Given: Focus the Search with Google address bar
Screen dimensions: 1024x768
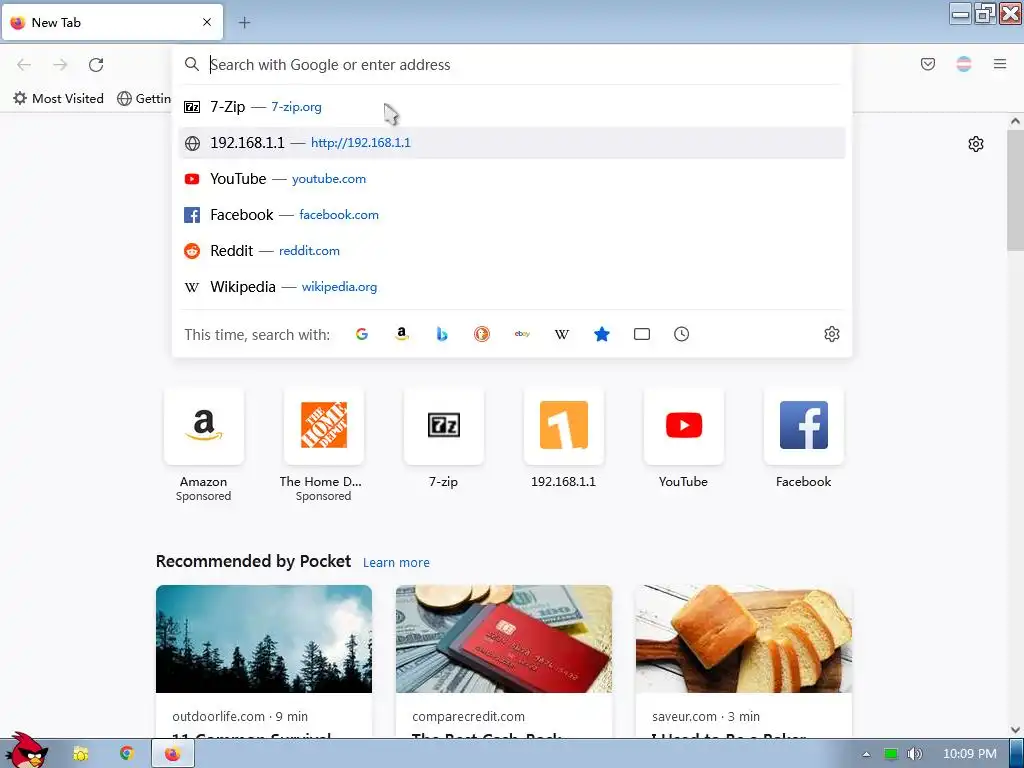Looking at the screenshot, I should pyautogui.click(x=512, y=65).
